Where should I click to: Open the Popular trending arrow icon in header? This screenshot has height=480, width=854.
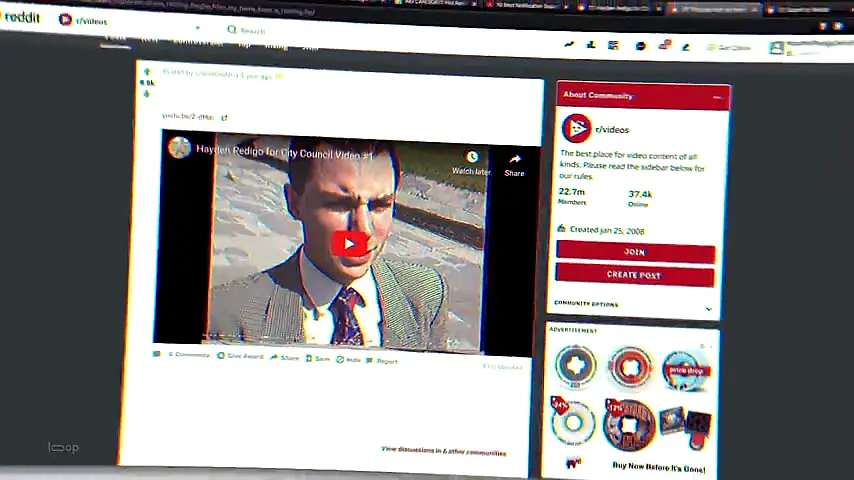pos(569,44)
